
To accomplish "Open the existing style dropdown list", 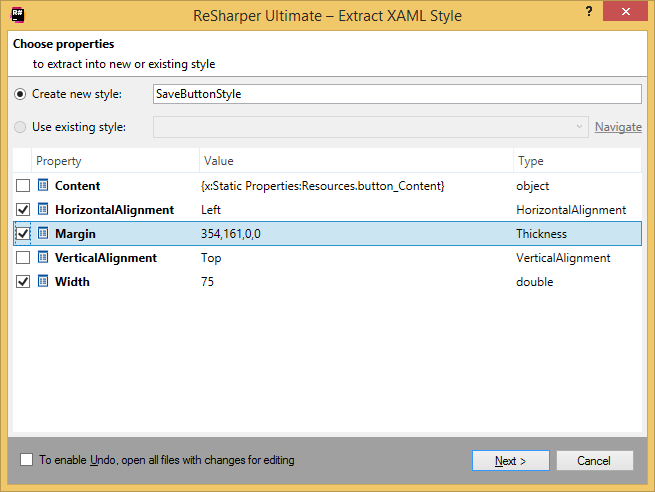I will (579, 127).
